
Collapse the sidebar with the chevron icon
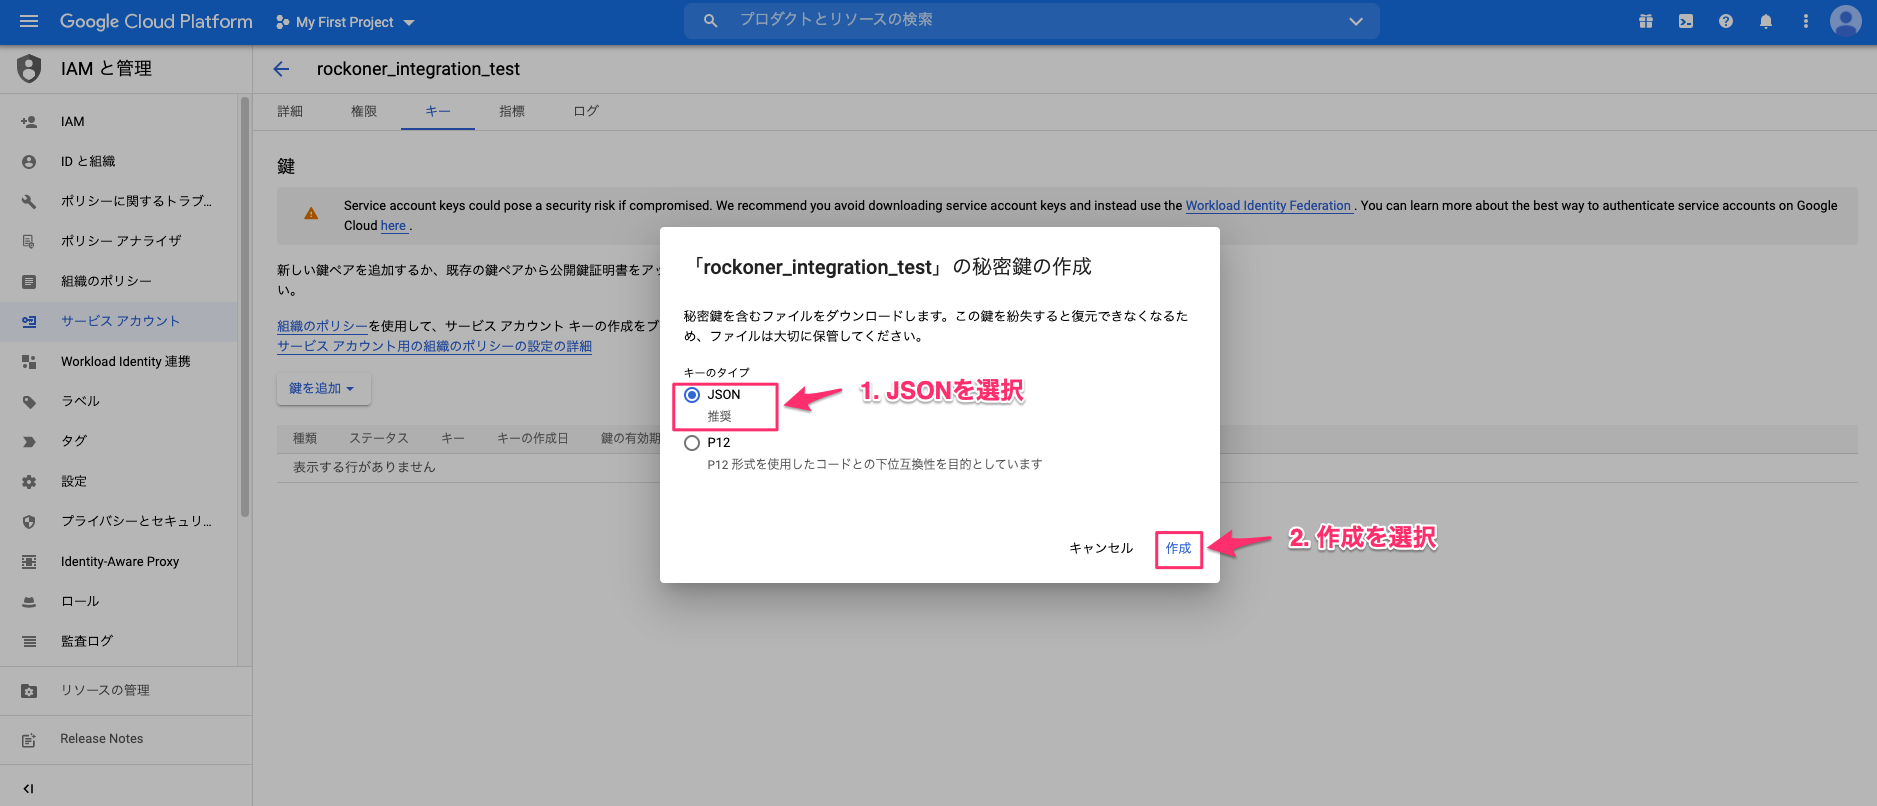[x=28, y=788]
